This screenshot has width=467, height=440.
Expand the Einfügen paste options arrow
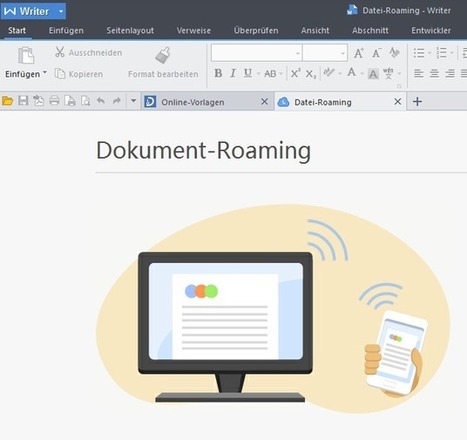(x=45, y=73)
